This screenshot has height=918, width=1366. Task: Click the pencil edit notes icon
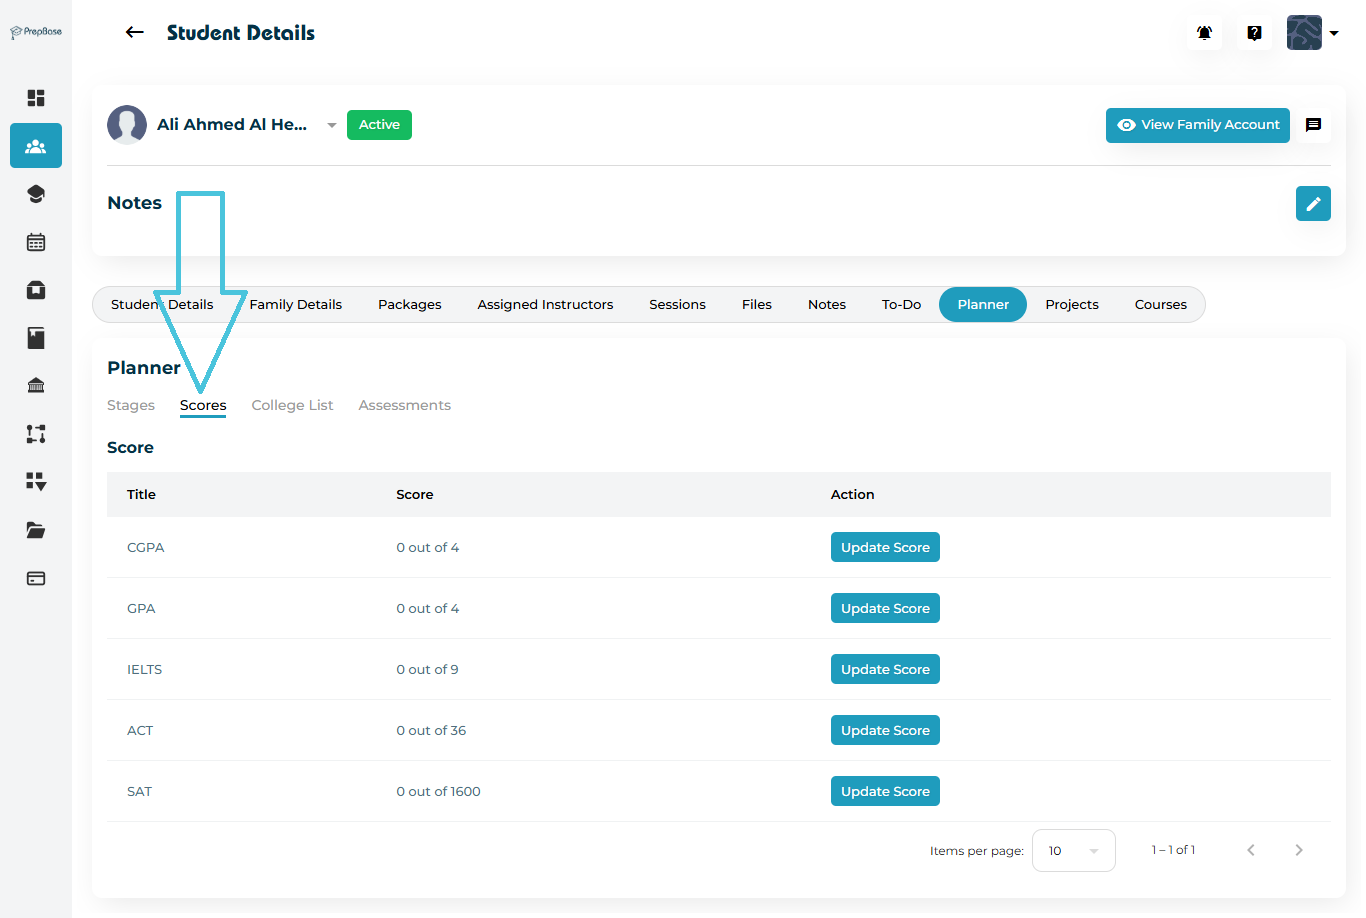pos(1312,203)
